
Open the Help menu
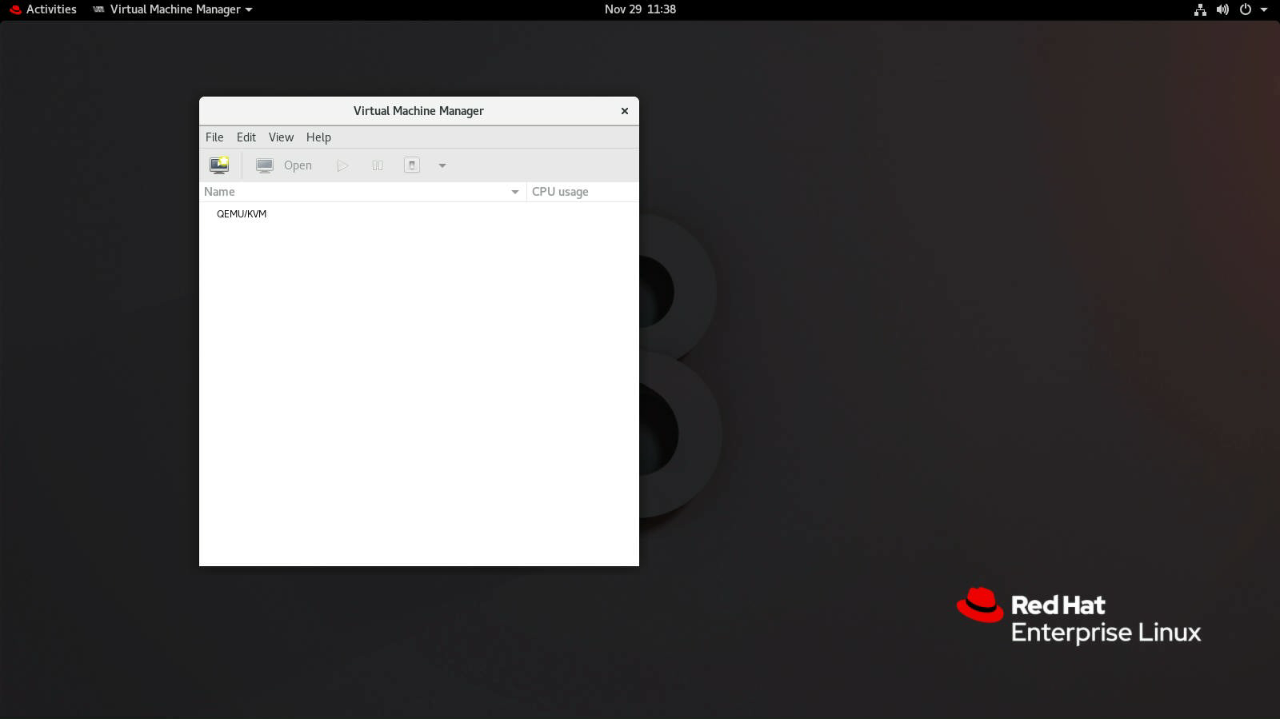pyautogui.click(x=318, y=137)
